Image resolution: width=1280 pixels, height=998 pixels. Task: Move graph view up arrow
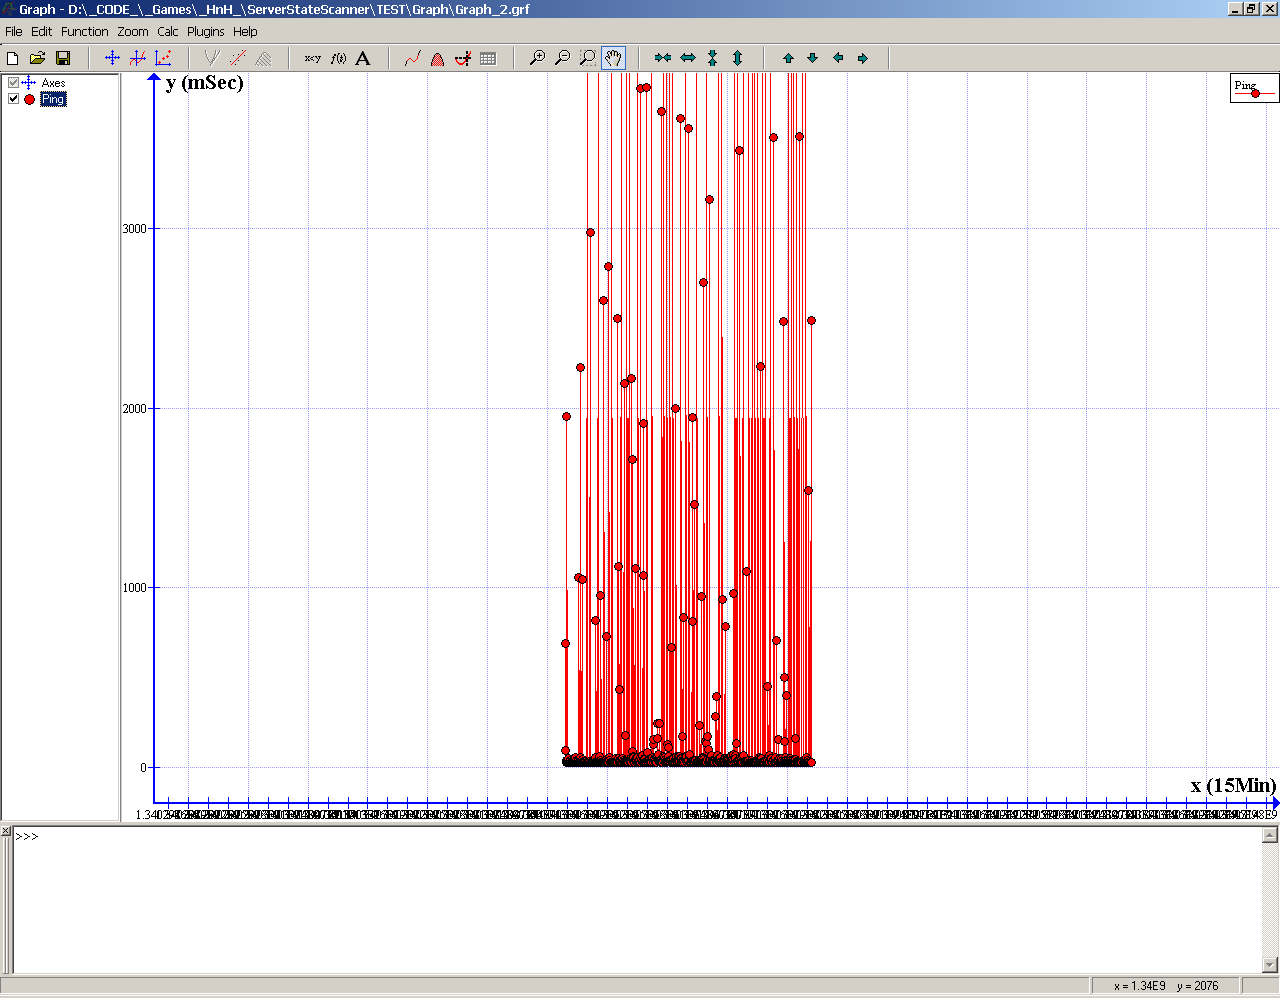click(x=788, y=58)
